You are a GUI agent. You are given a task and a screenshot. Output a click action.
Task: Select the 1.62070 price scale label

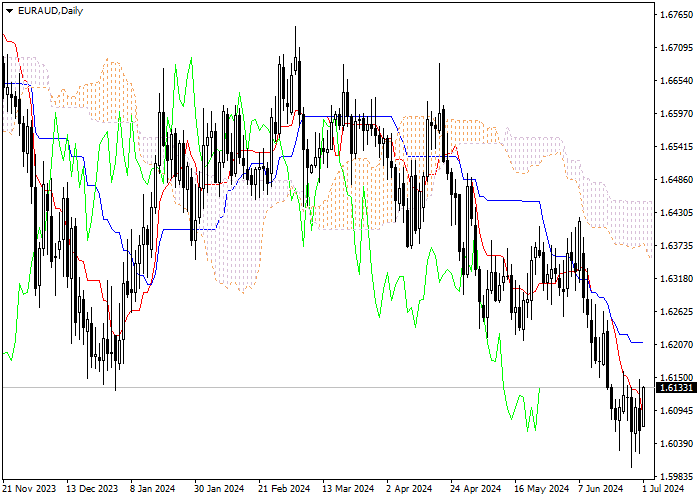point(676,345)
